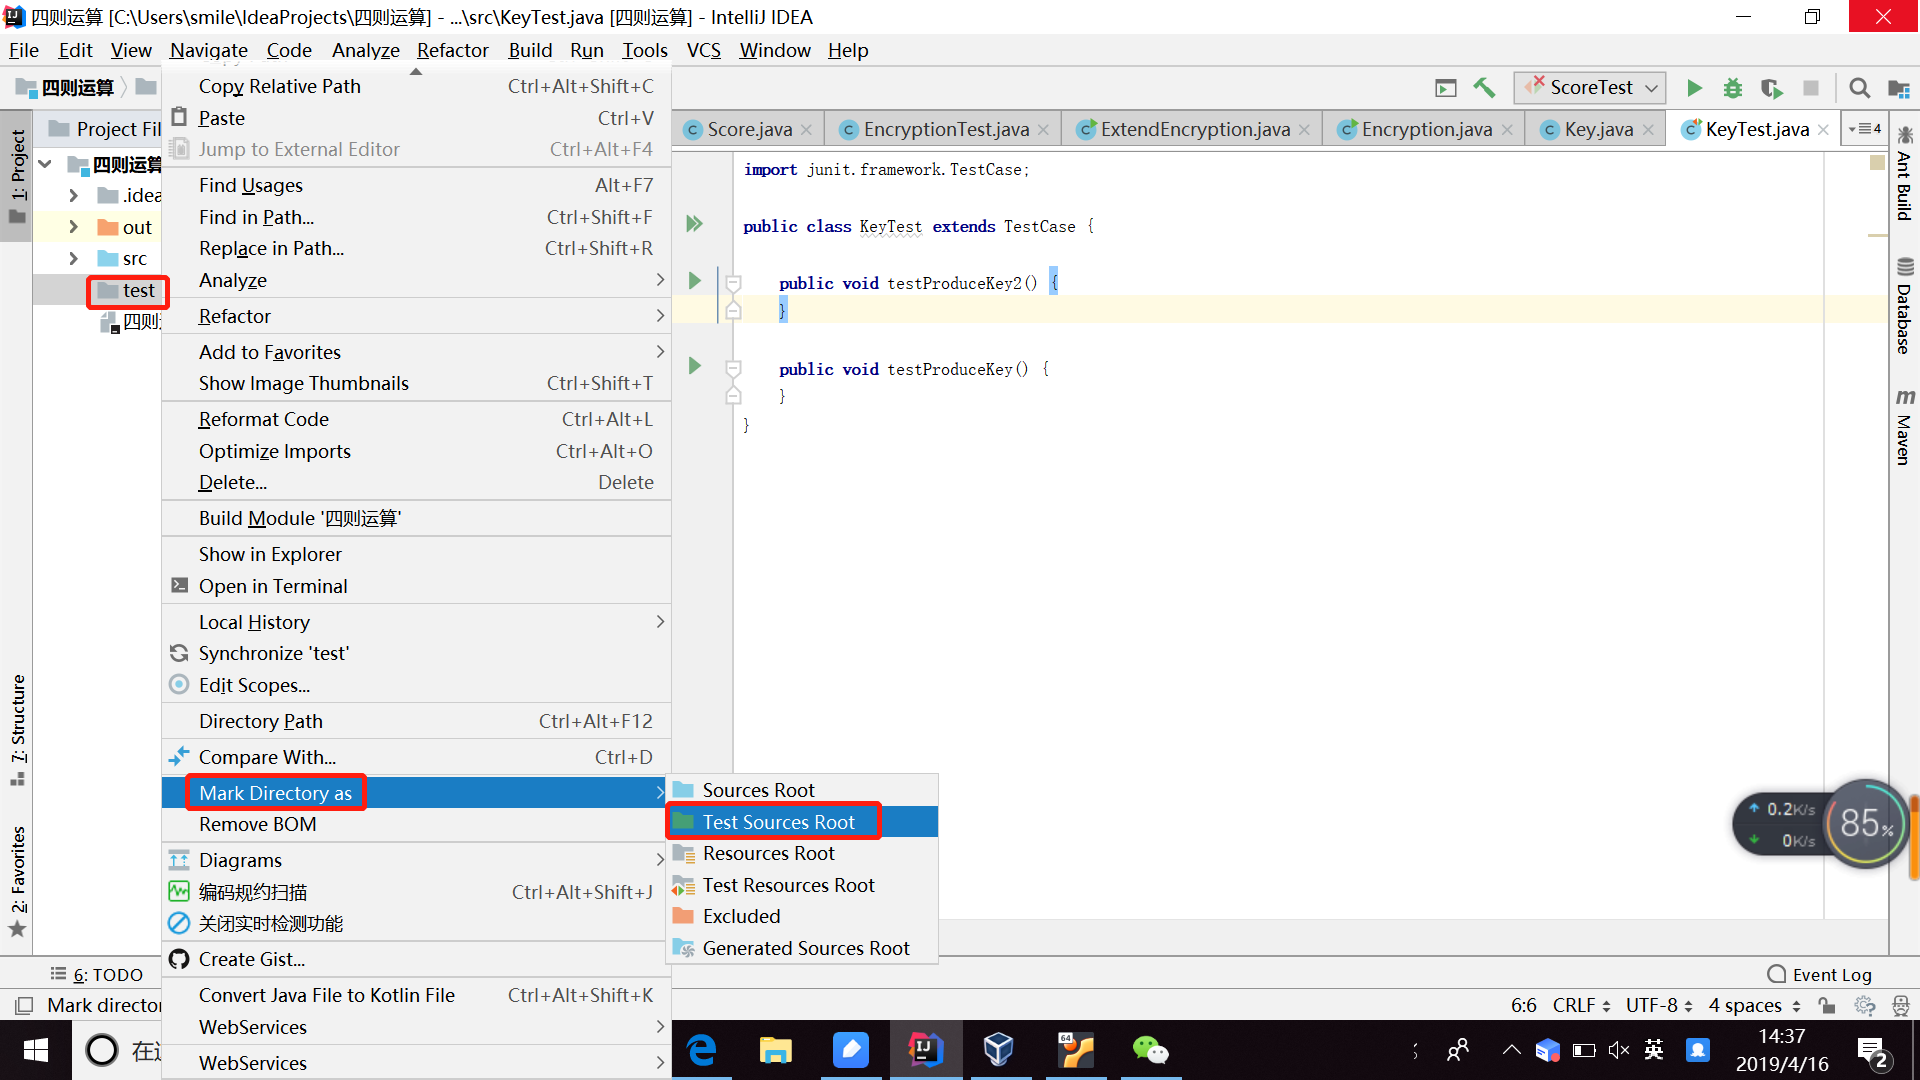1920x1080 pixels.
Task: Open the Maven tool window
Action: click(1904, 428)
